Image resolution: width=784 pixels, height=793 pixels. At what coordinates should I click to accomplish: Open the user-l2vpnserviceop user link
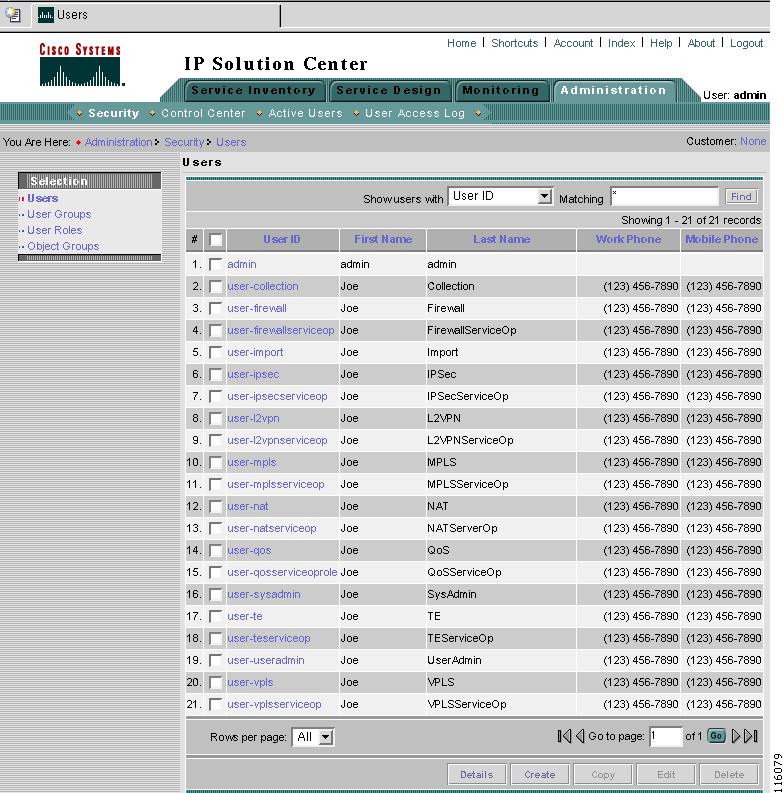(277, 440)
